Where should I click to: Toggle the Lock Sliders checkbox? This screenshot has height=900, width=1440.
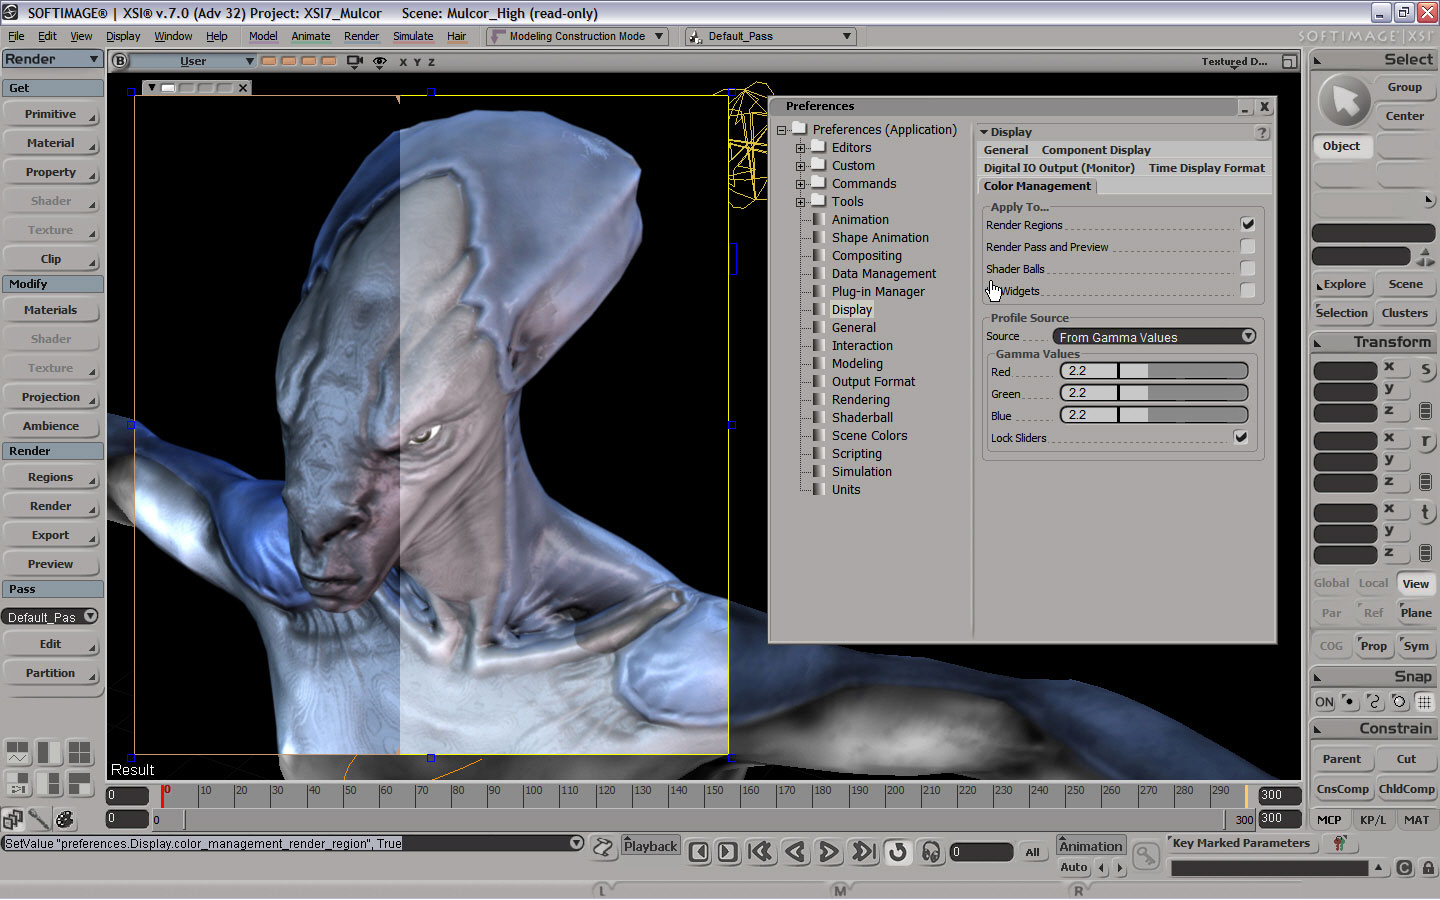(1241, 437)
